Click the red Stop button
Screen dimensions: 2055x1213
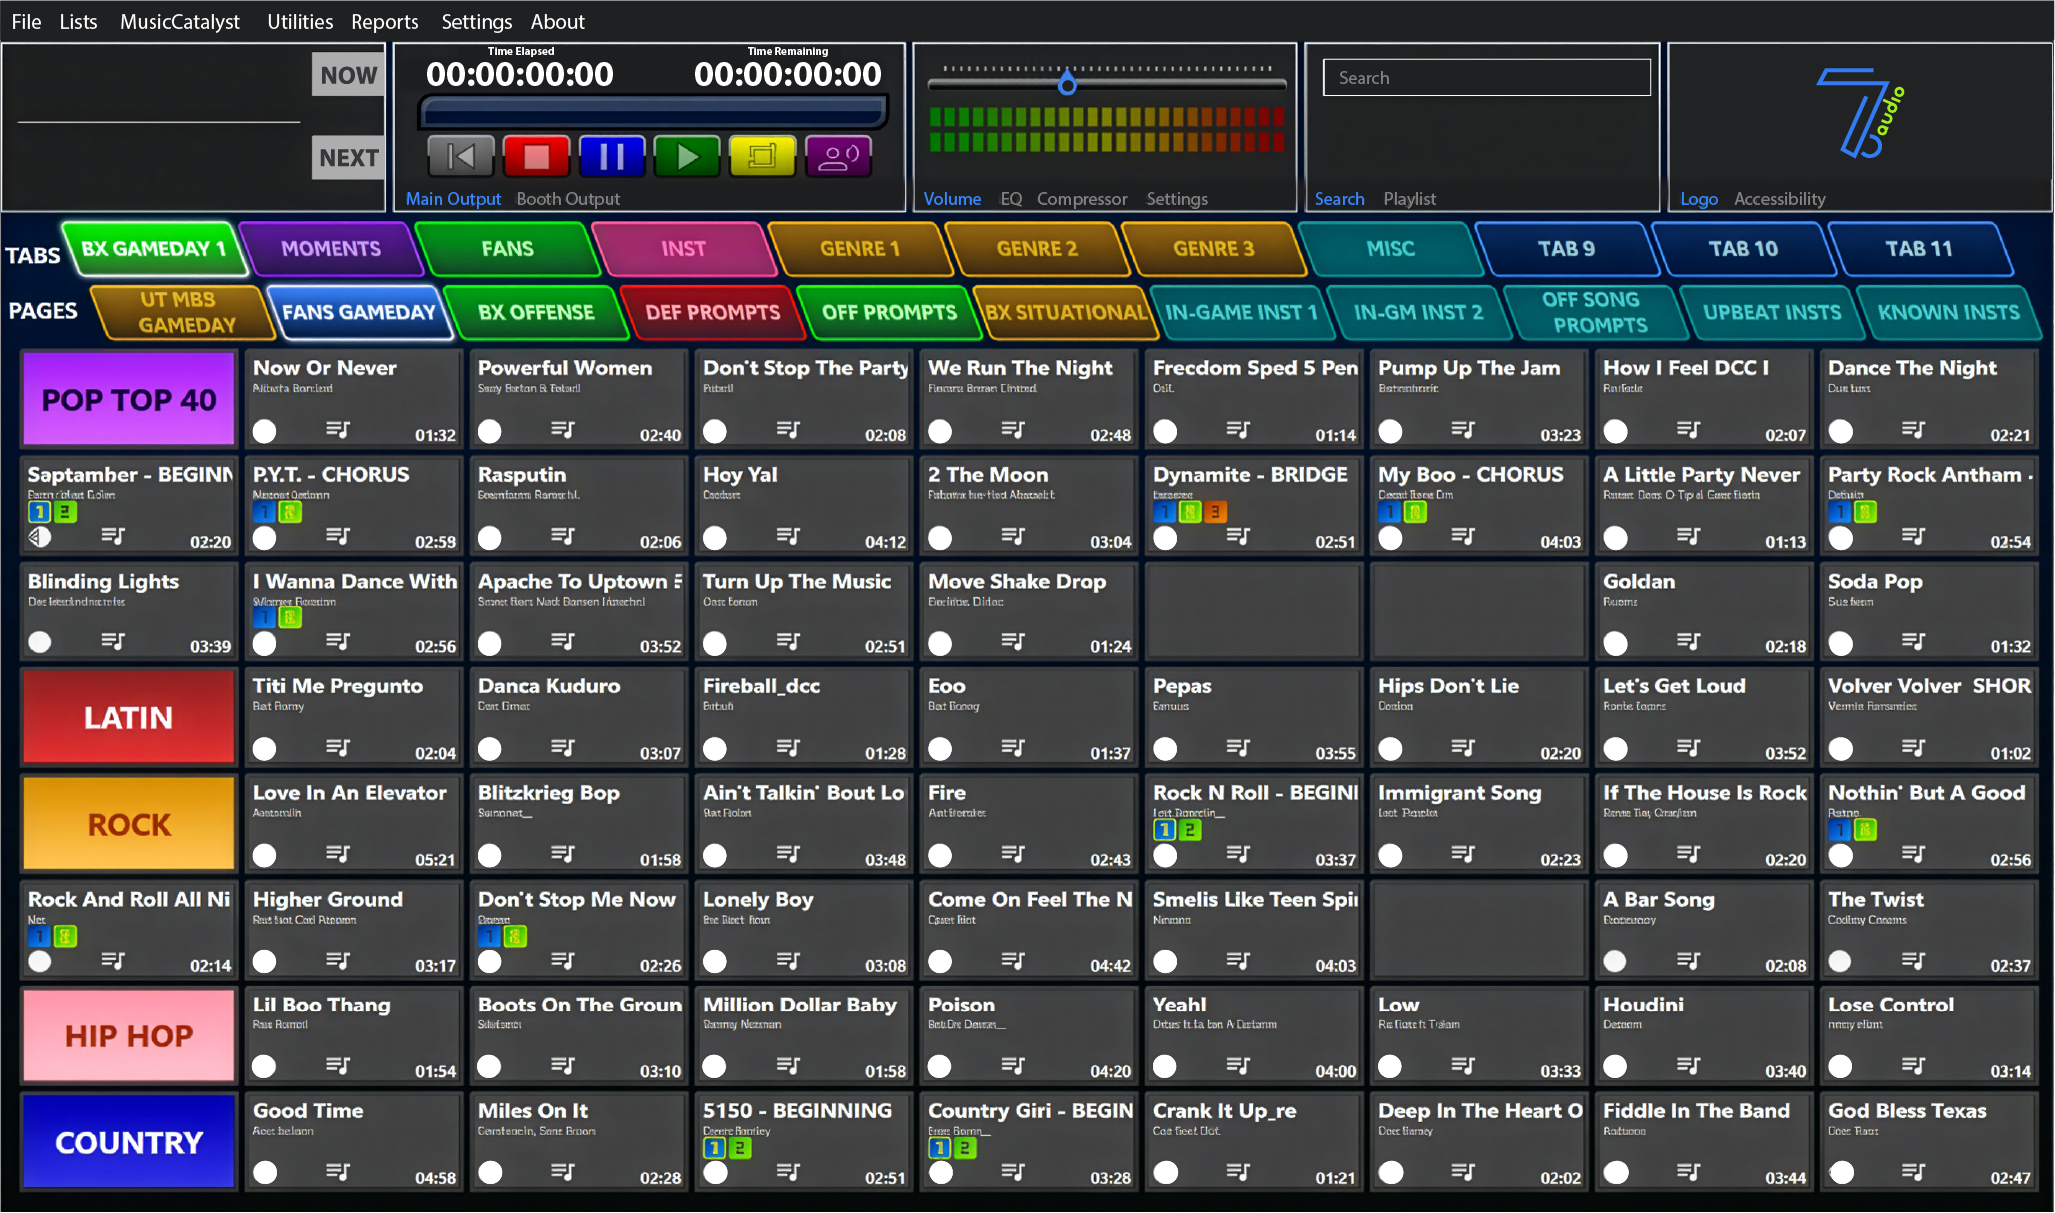537,157
